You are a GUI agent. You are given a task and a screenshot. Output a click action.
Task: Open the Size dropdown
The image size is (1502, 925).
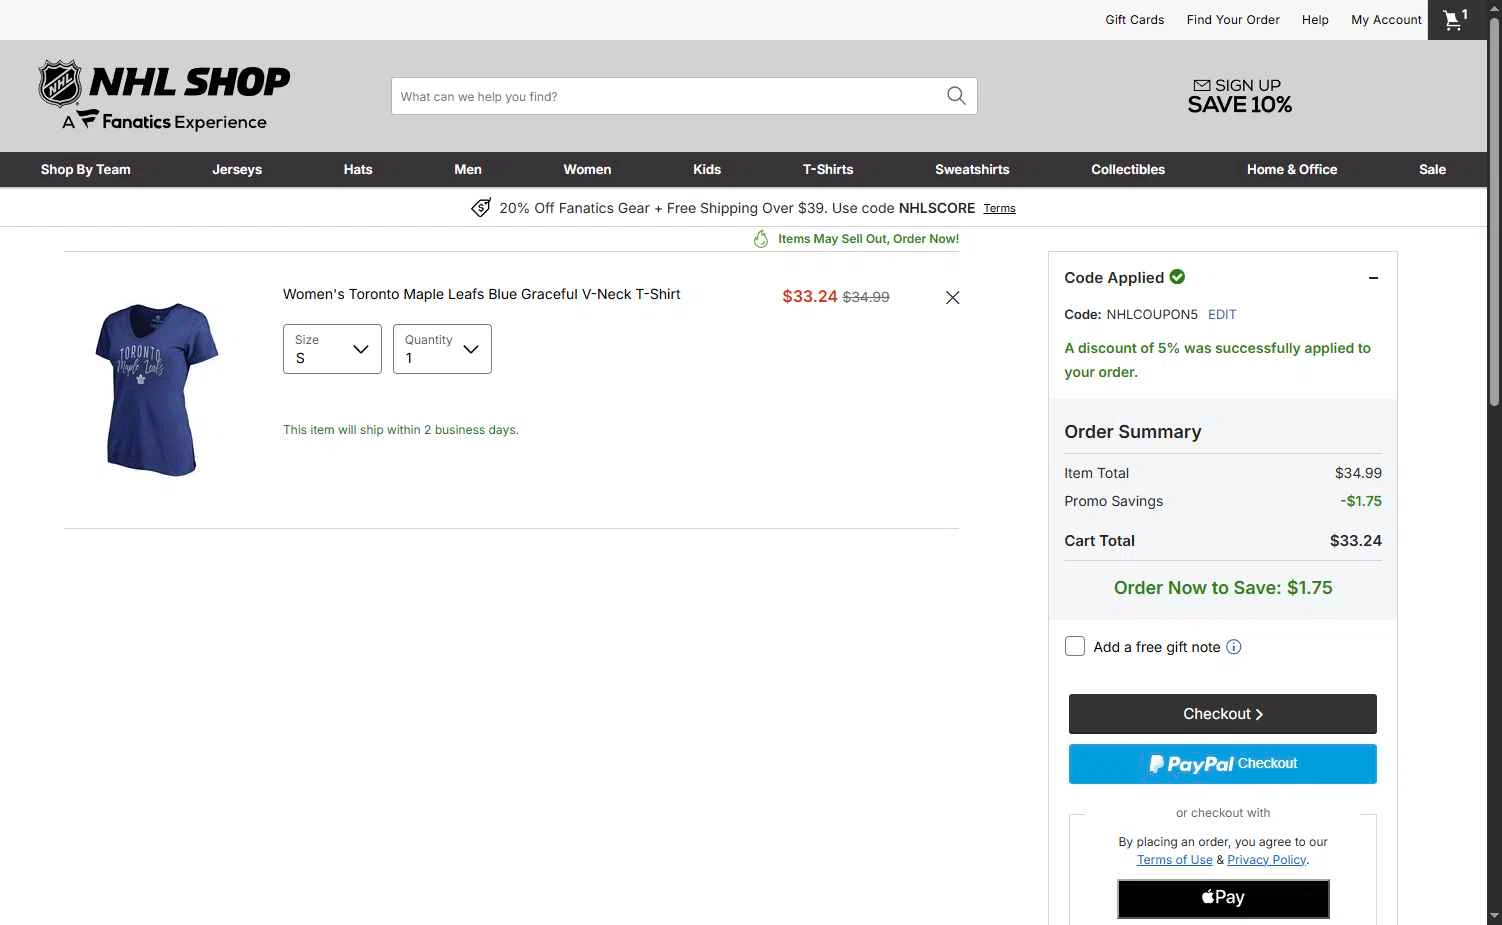tap(332, 349)
